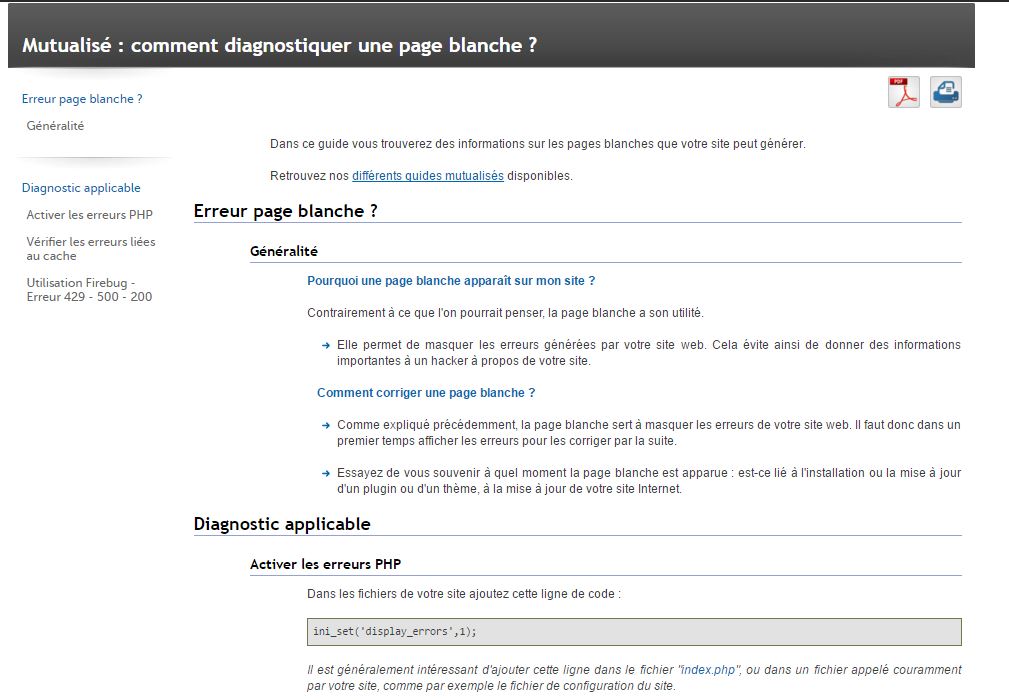Click the page title 'Mutualisé : comment diagnostiquer une page blanche ?'
This screenshot has height=700, width=1009.
point(279,45)
